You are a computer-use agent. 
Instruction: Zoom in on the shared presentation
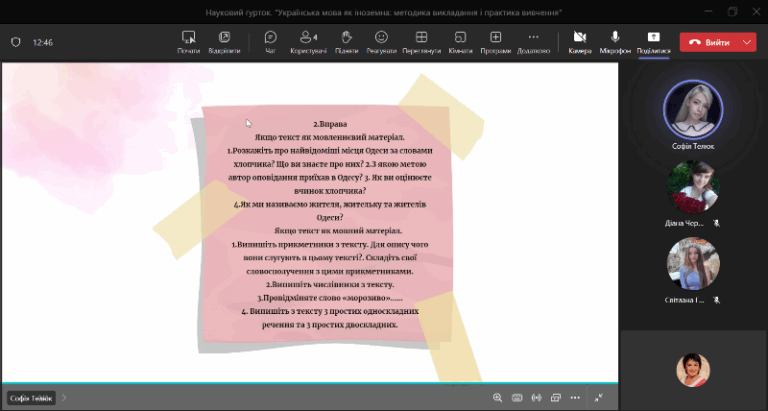(497, 397)
